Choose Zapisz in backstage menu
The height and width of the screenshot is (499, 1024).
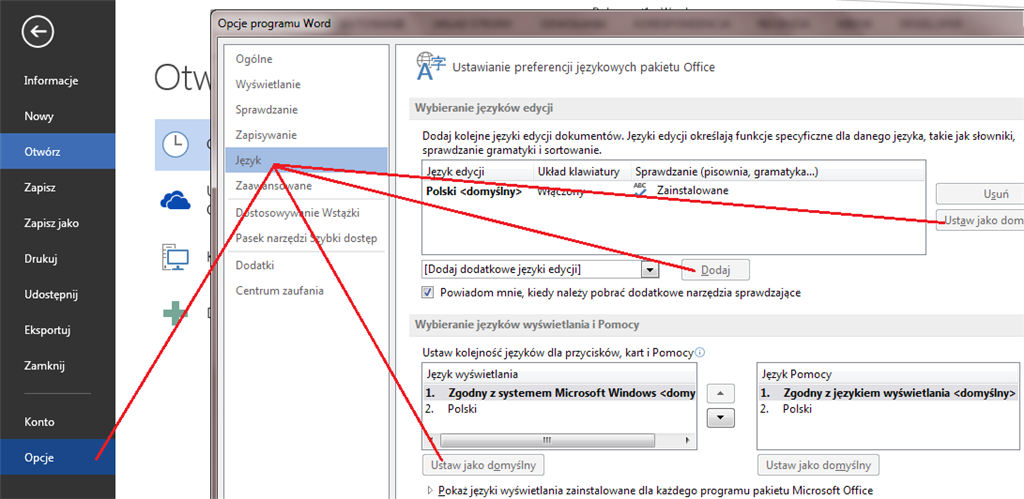[40, 187]
